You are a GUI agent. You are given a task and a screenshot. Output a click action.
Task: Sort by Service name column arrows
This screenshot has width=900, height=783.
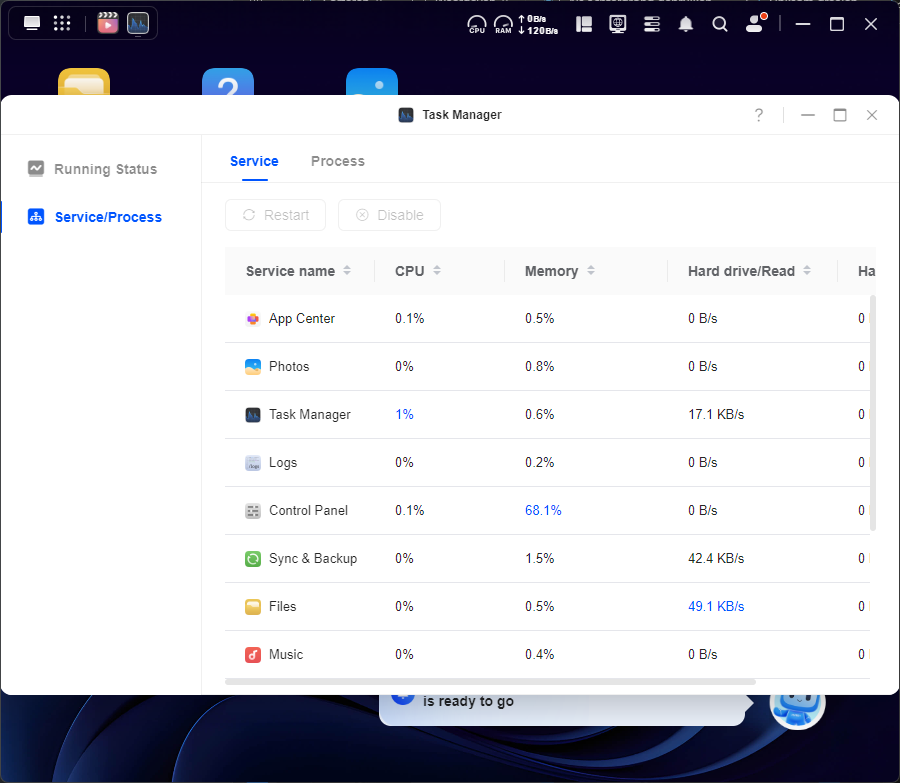click(347, 271)
